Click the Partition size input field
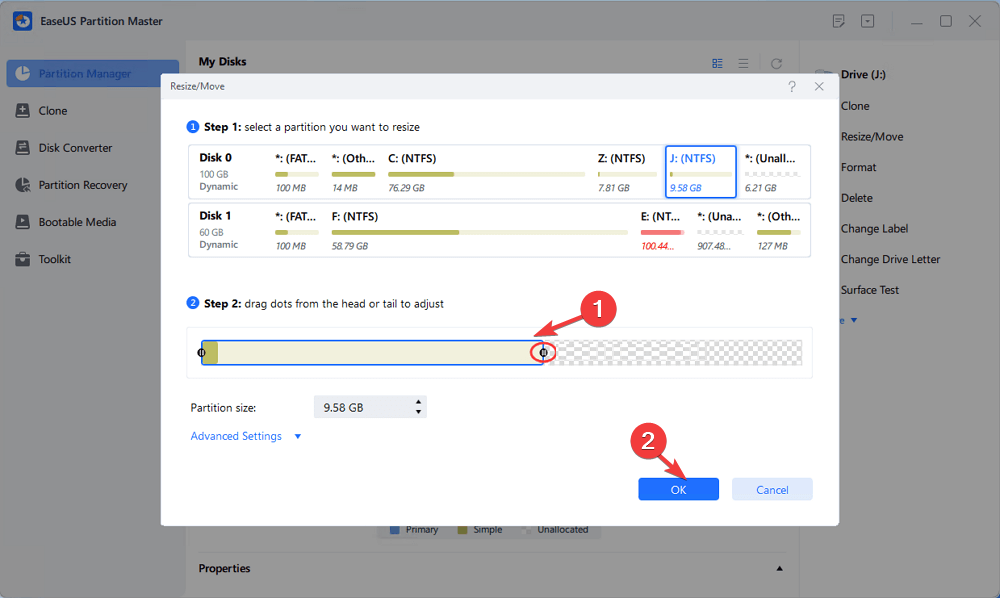1000x598 pixels. [x=370, y=407]
